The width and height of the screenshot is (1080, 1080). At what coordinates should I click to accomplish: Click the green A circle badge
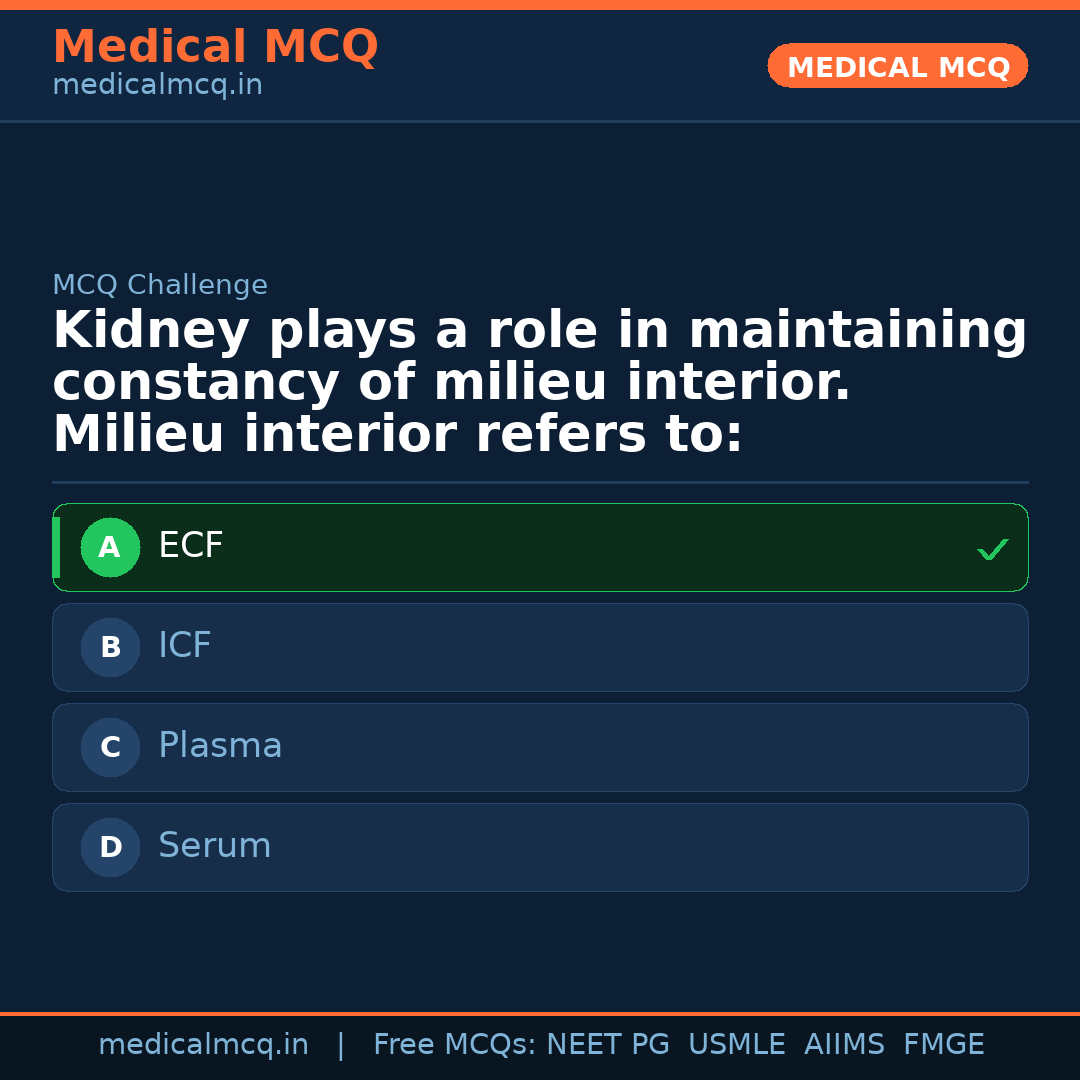coord(110,548)
